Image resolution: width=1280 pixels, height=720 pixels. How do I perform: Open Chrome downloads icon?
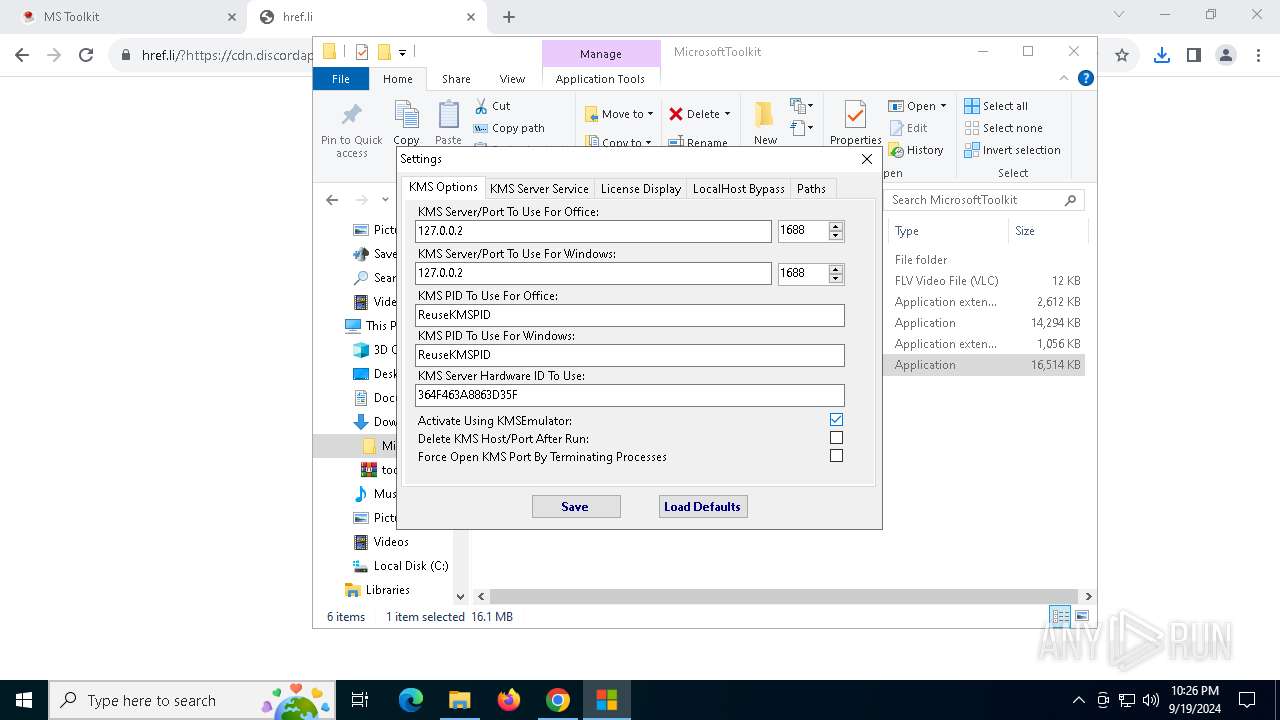(1161, 56)
